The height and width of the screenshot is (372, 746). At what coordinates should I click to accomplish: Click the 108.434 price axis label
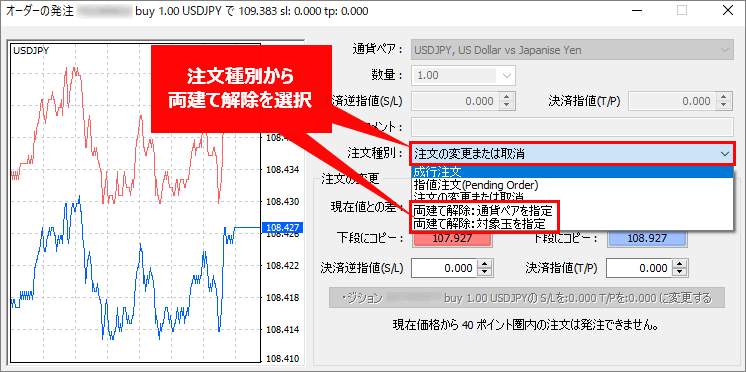click(283, 169)
